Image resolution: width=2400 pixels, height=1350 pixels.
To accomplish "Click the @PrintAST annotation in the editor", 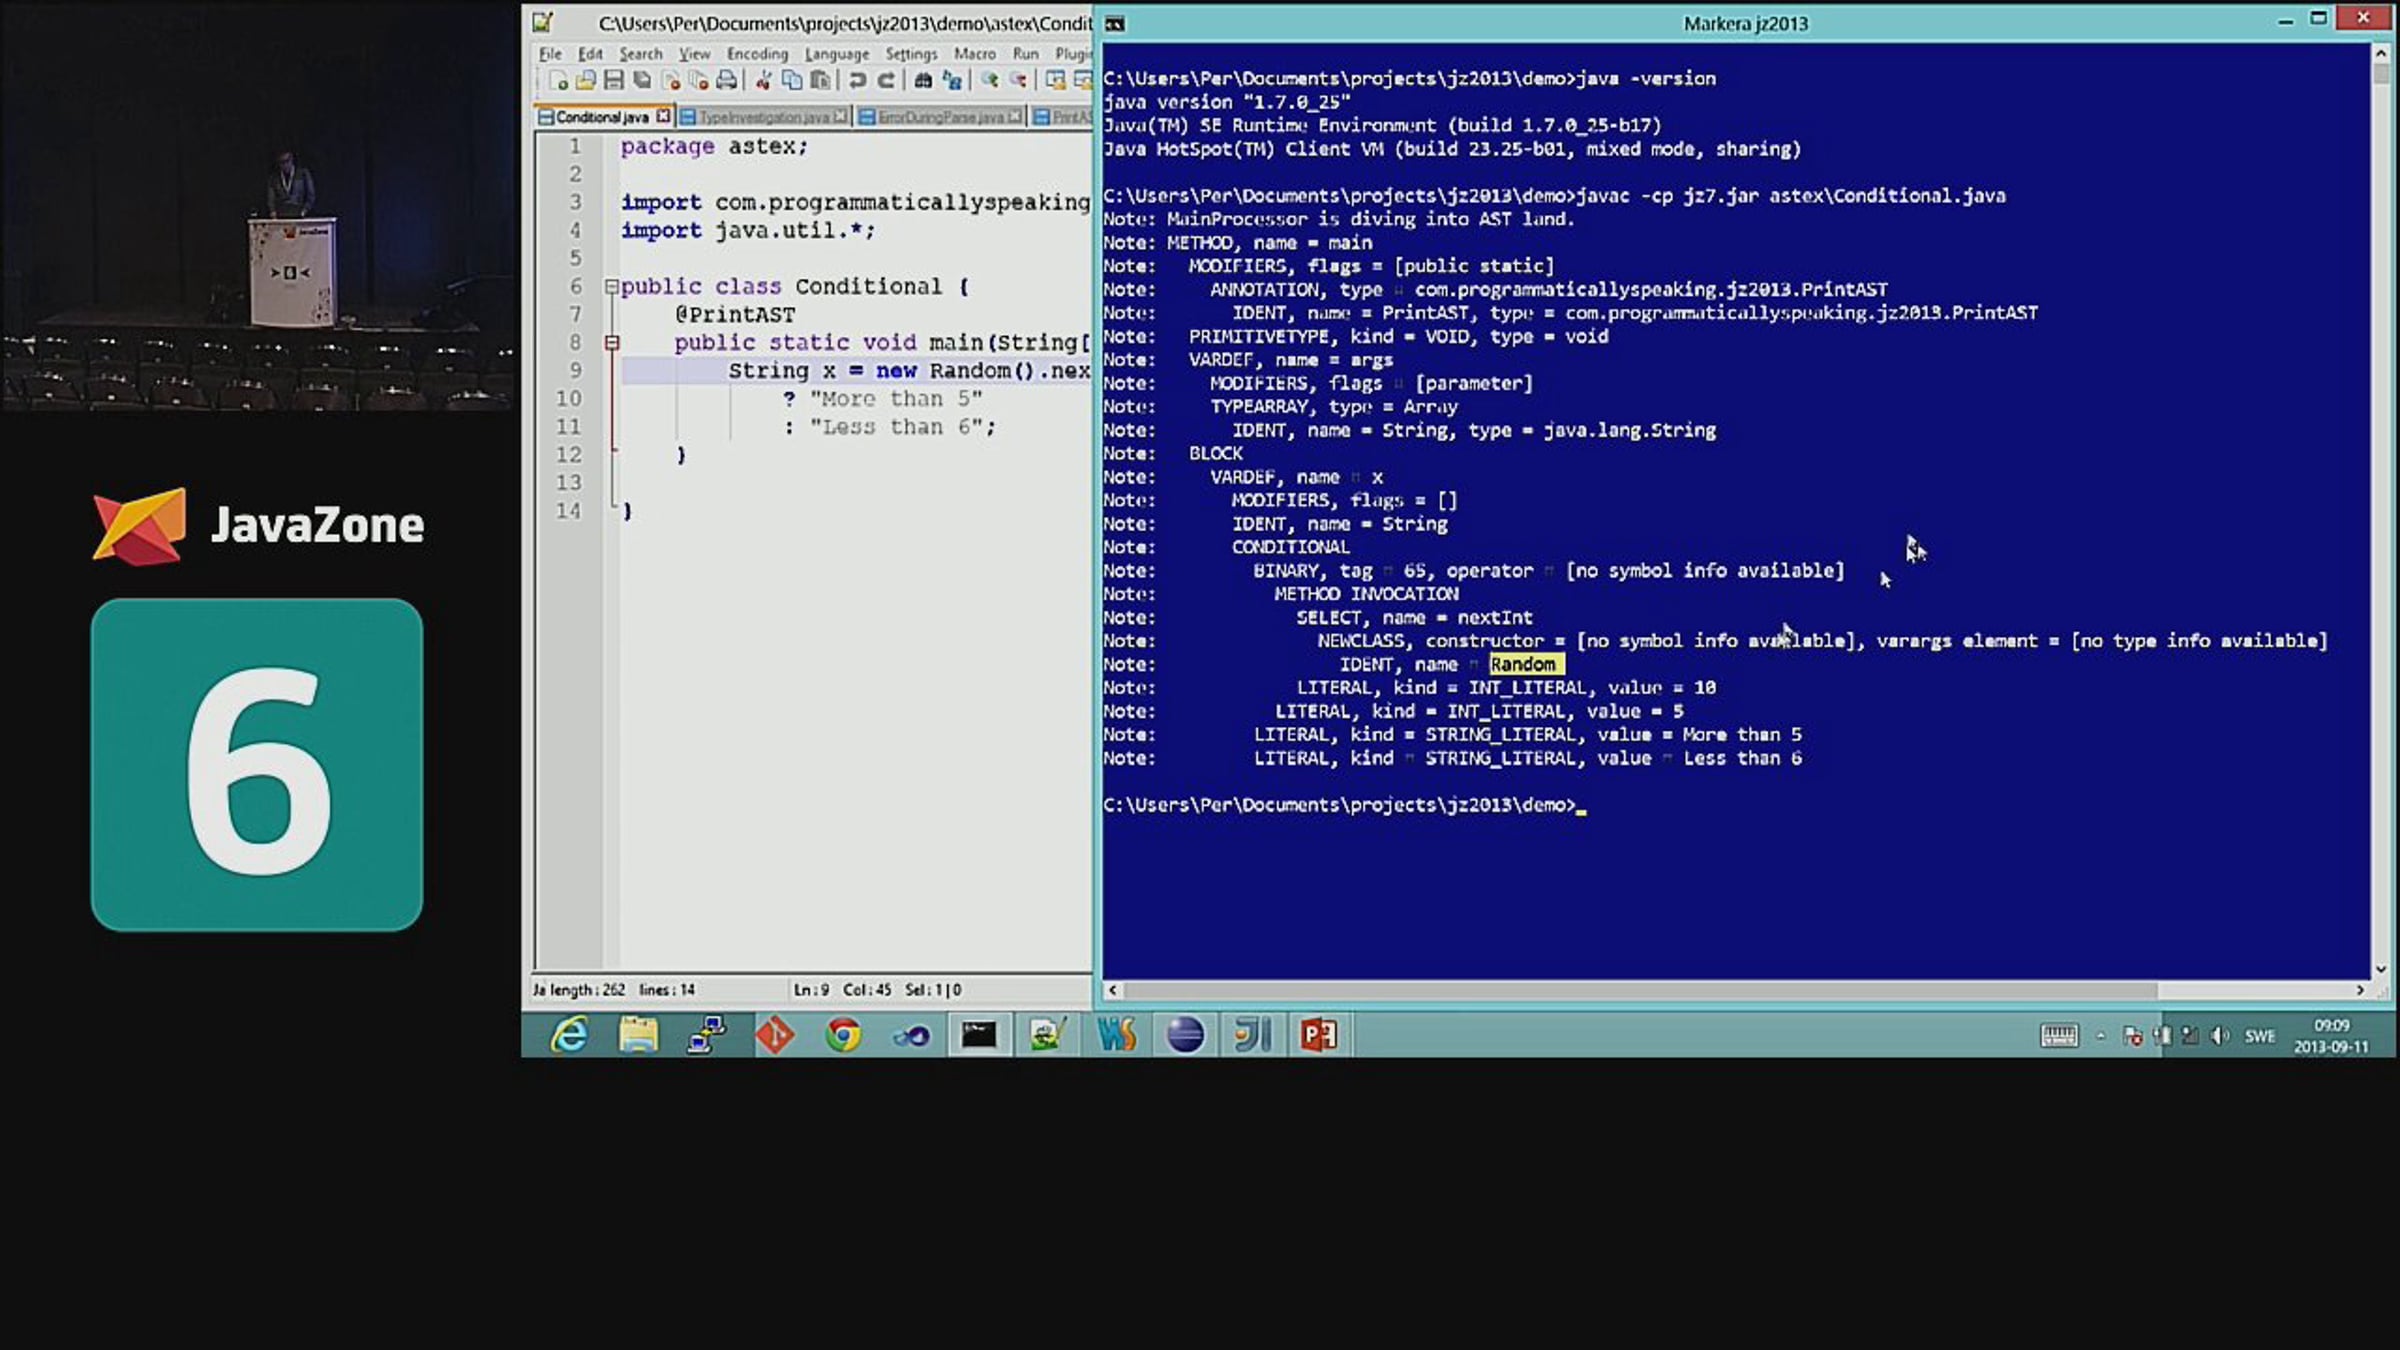I will (735, 314).
